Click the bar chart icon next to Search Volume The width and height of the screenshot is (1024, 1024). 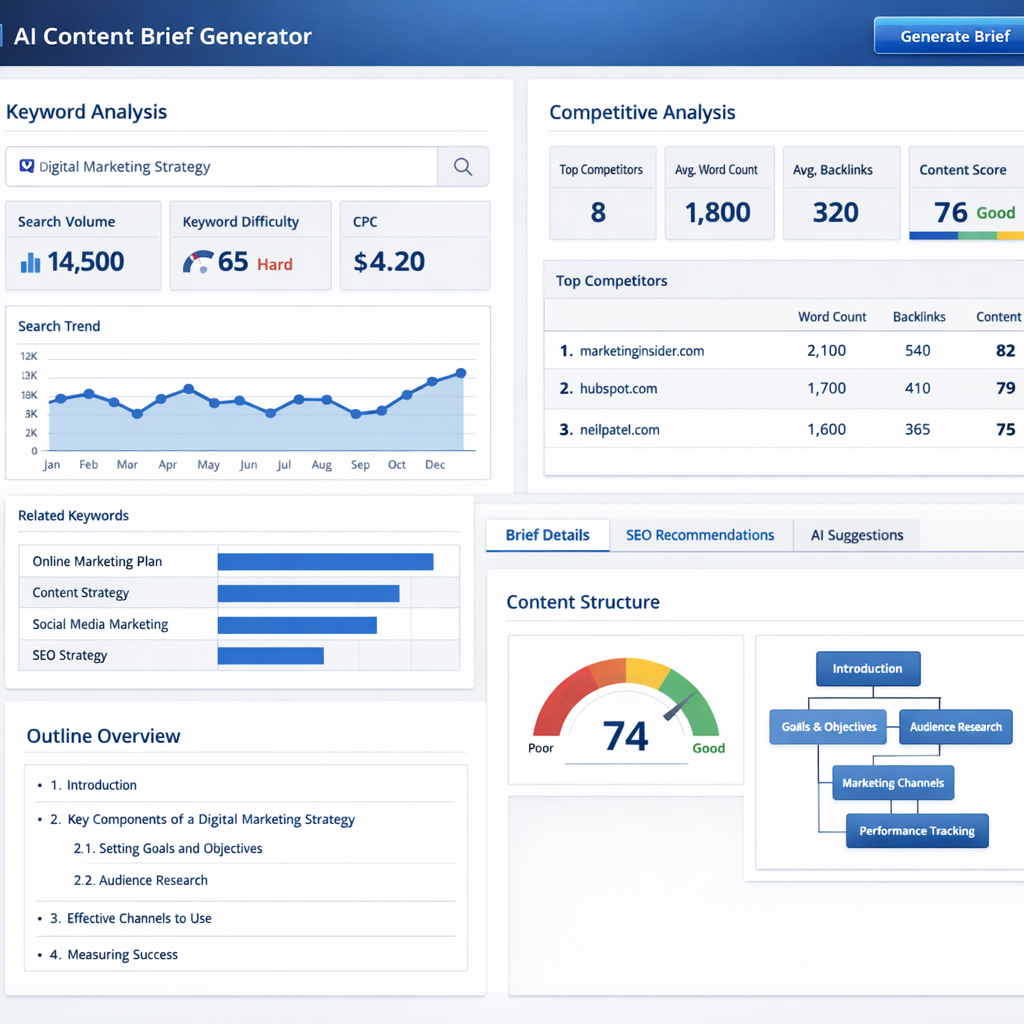[x=30, y=262]
